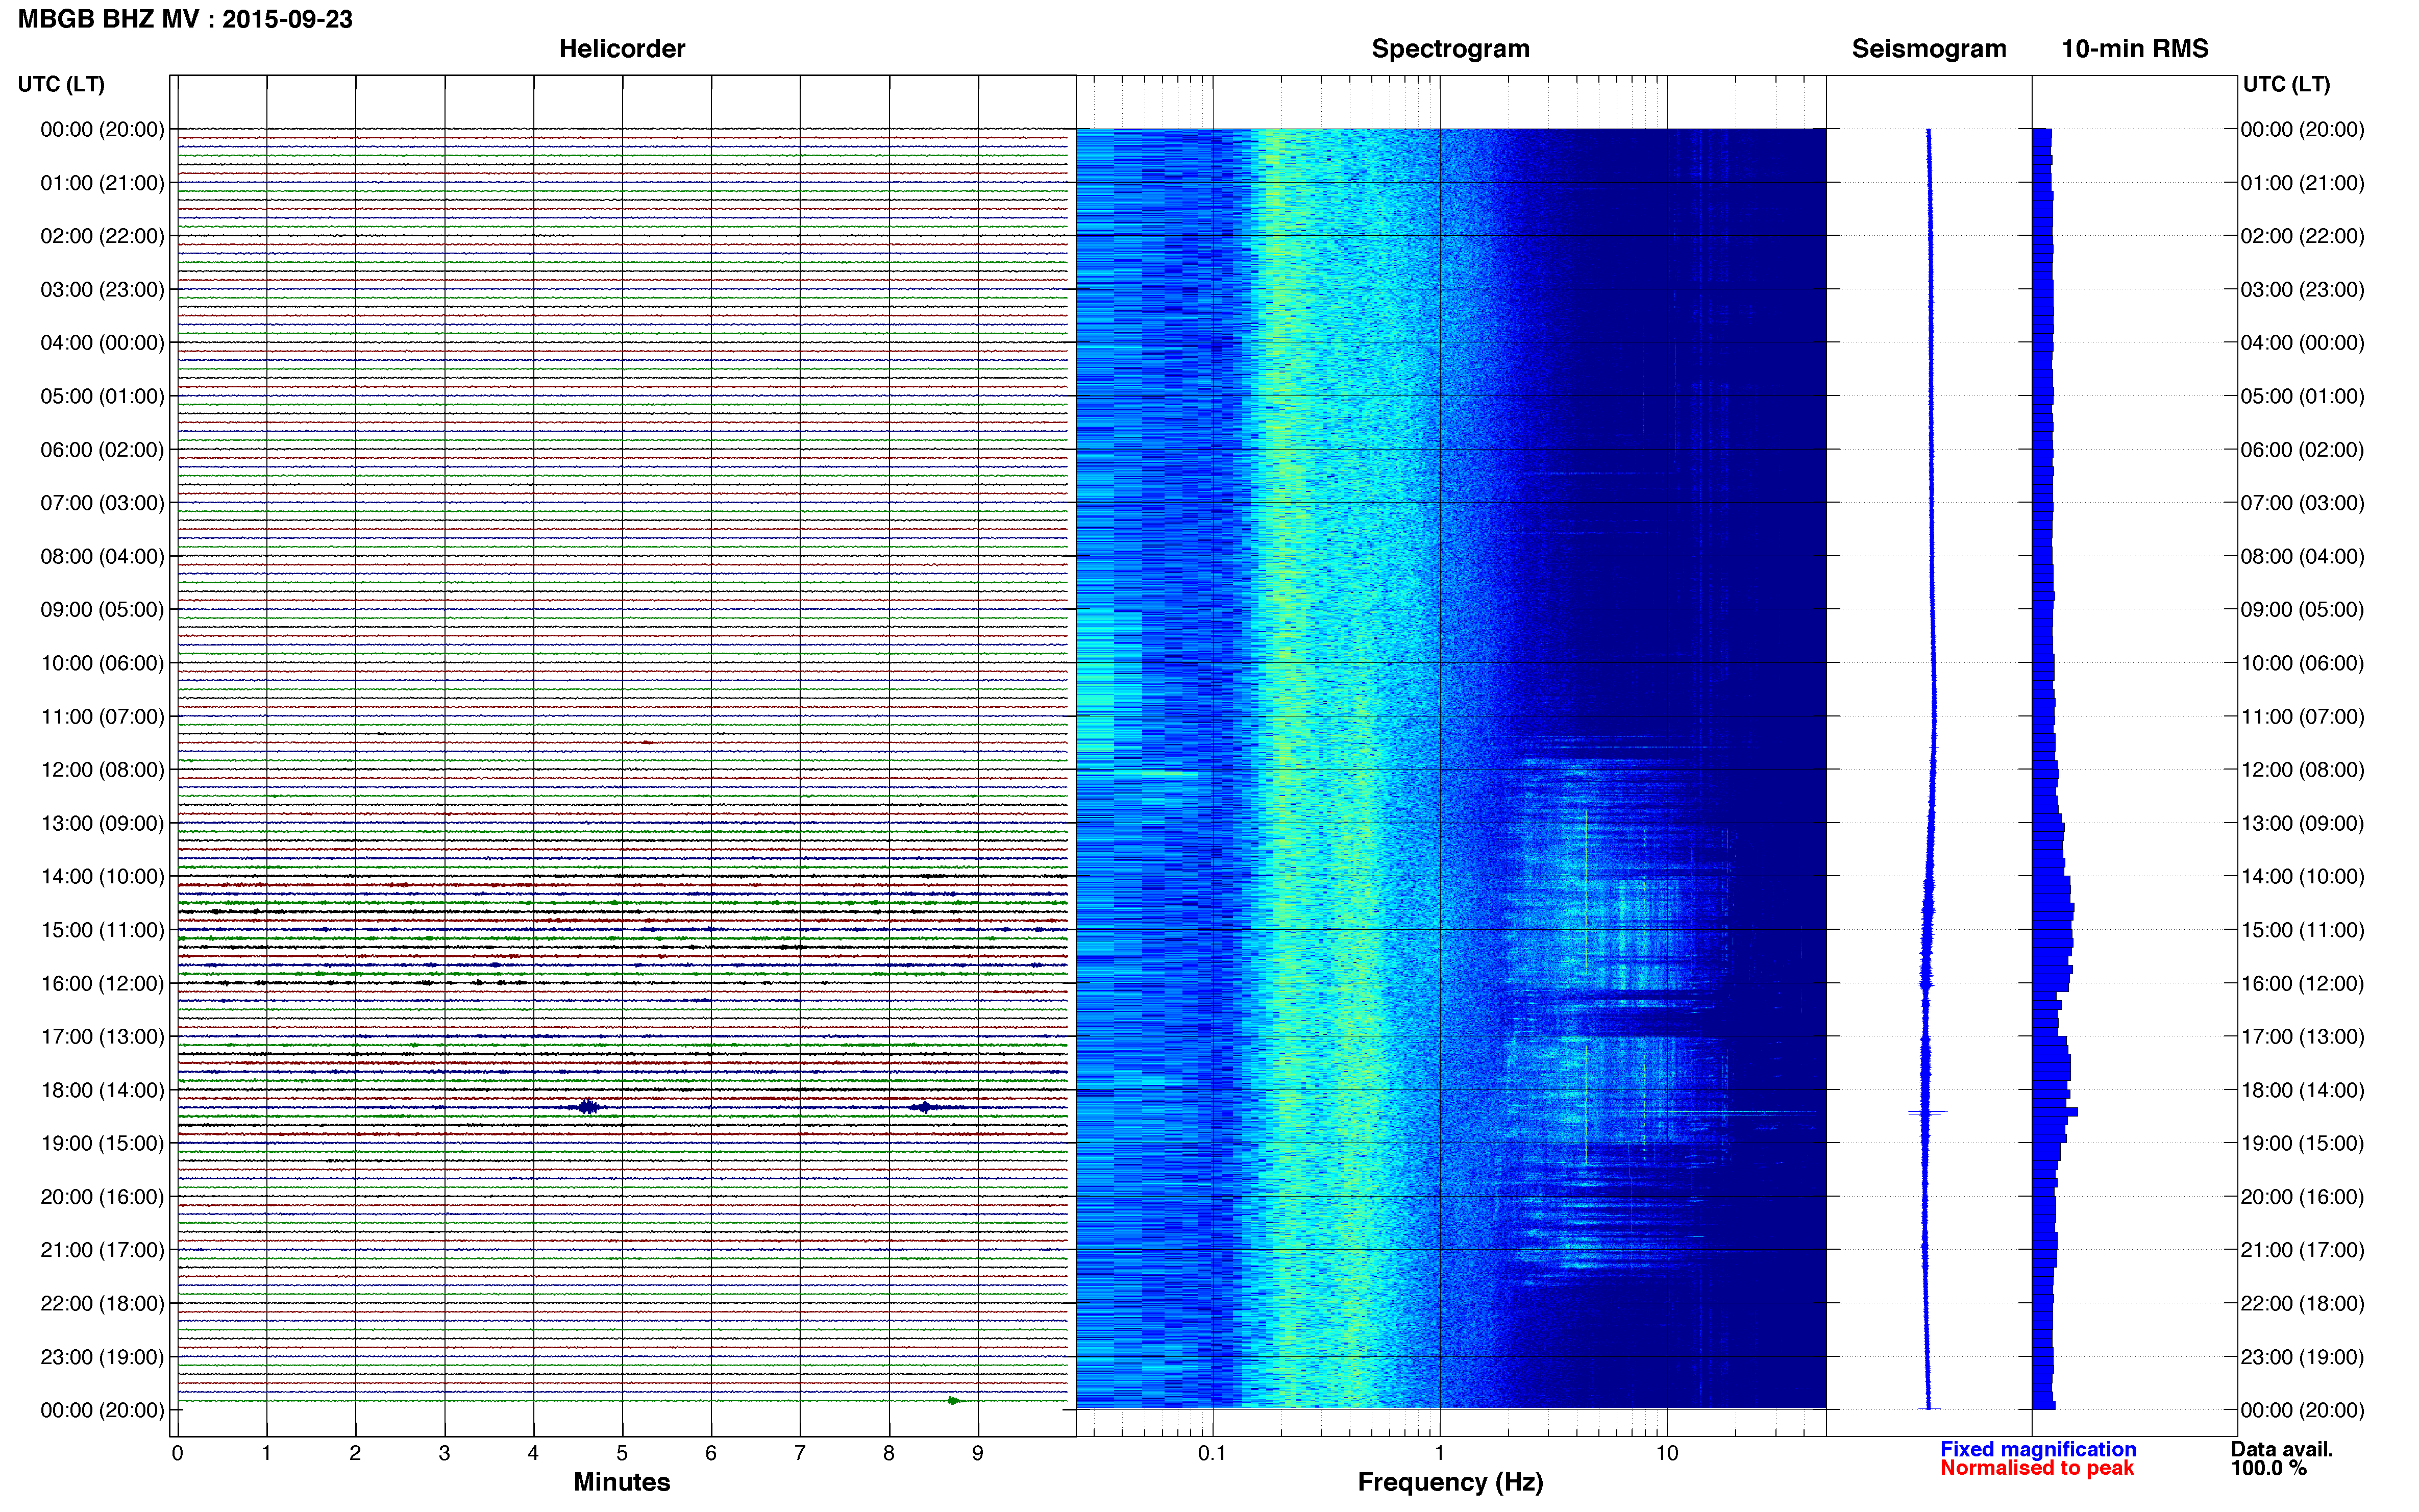Click the first RMS bar at 00:00

2042,133
